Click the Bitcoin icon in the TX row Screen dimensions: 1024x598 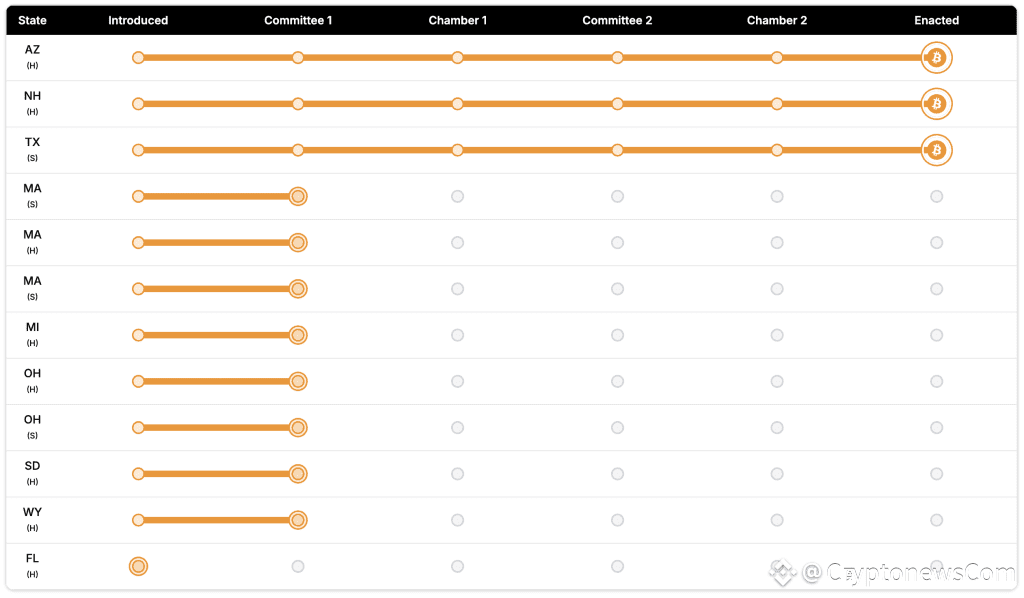coord(936,150)
